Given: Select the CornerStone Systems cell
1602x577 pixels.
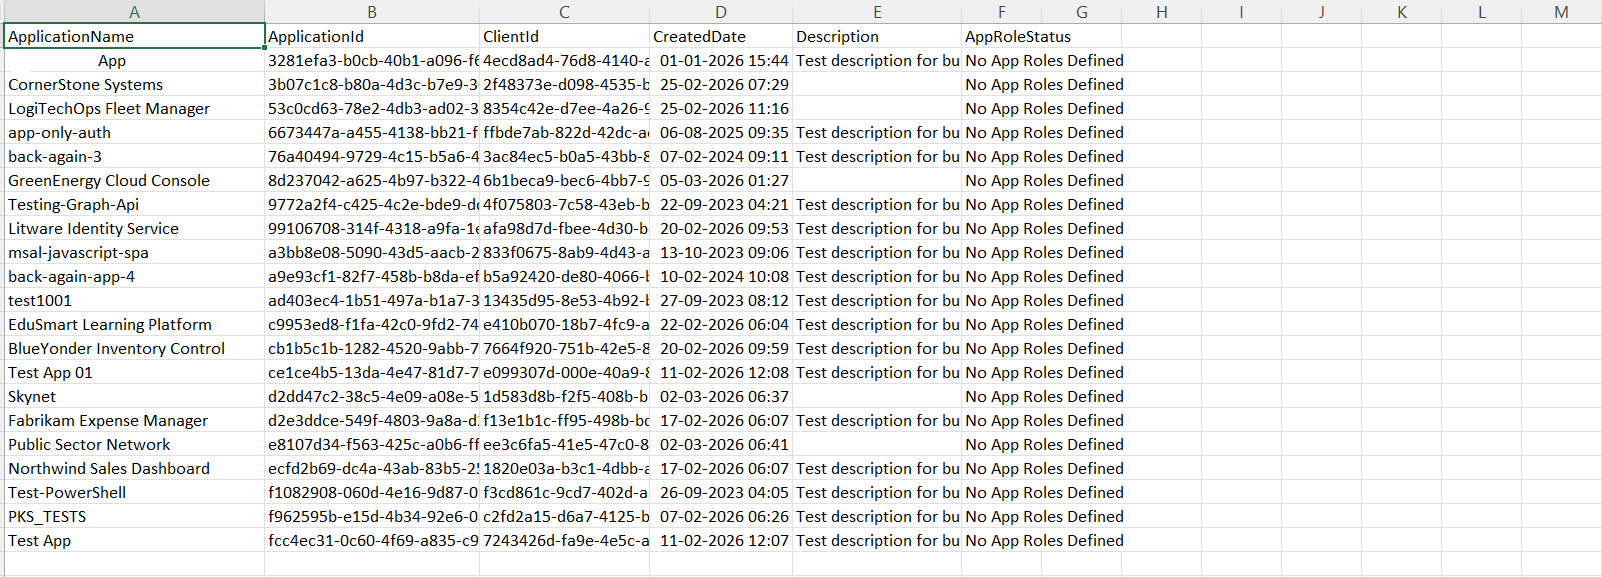Looking at the screenshot, I should (x=134, y=85).
